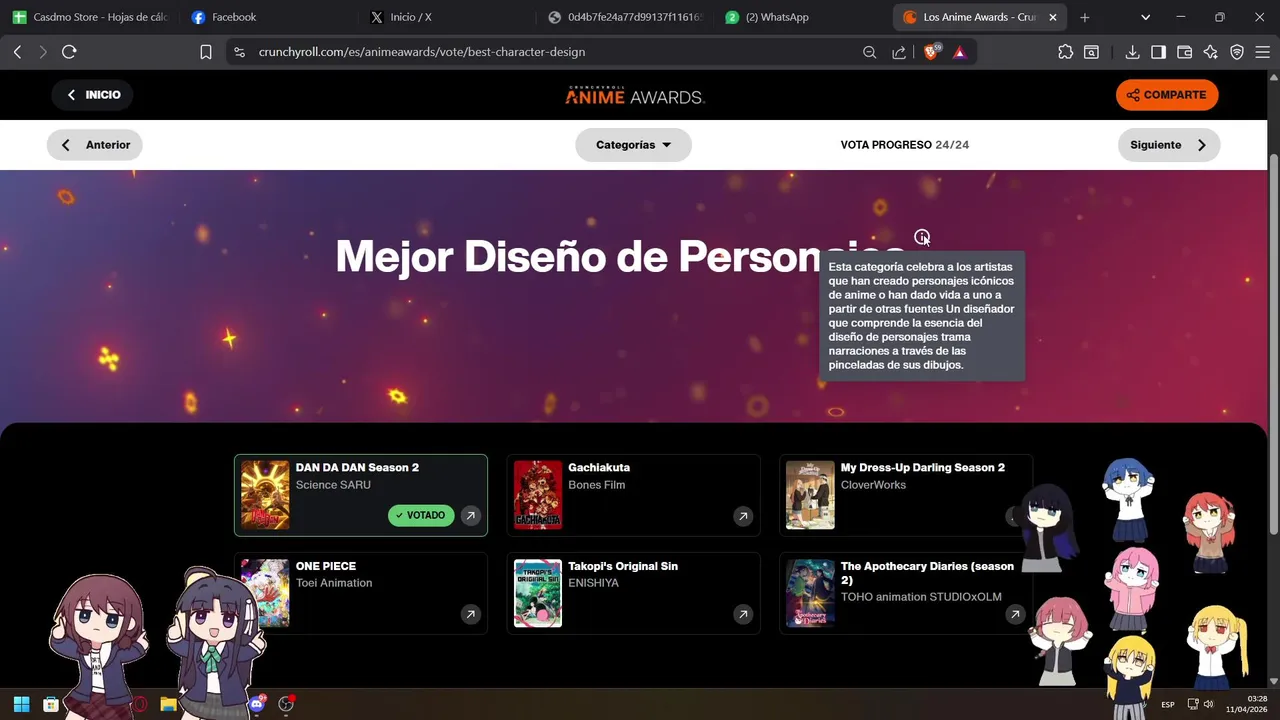Image resolution: width=1280 pixels, height=720 pixels.
Task: Open ONE PIECE details arrow icon
Action: (470, 614)
